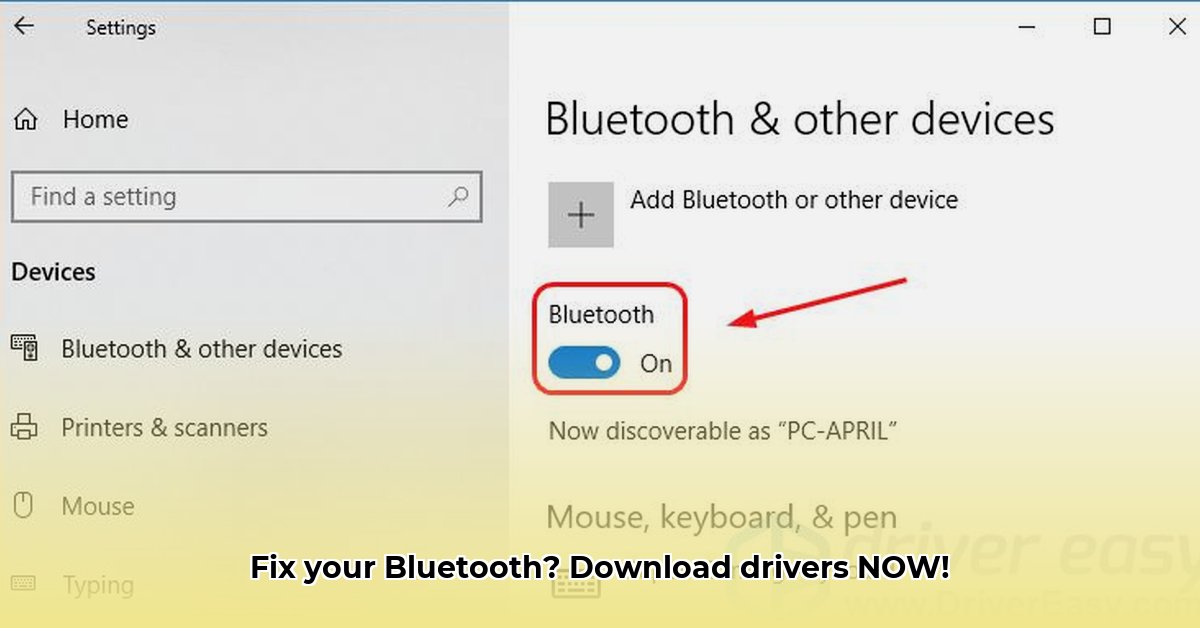The height and width of the screenshot is (628, 1200).
Task: Click the plus icon to add a device
Action: [x=580, y=214]
